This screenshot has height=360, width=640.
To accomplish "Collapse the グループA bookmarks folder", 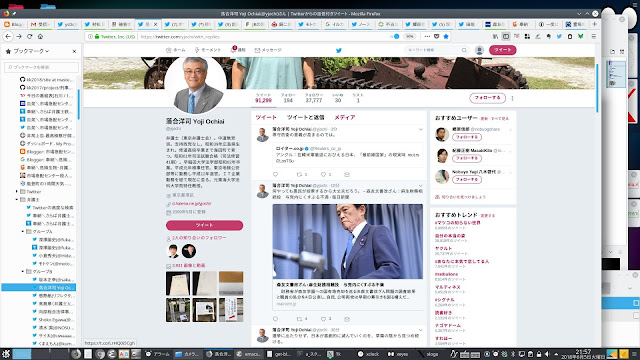I will pos(22,231).
